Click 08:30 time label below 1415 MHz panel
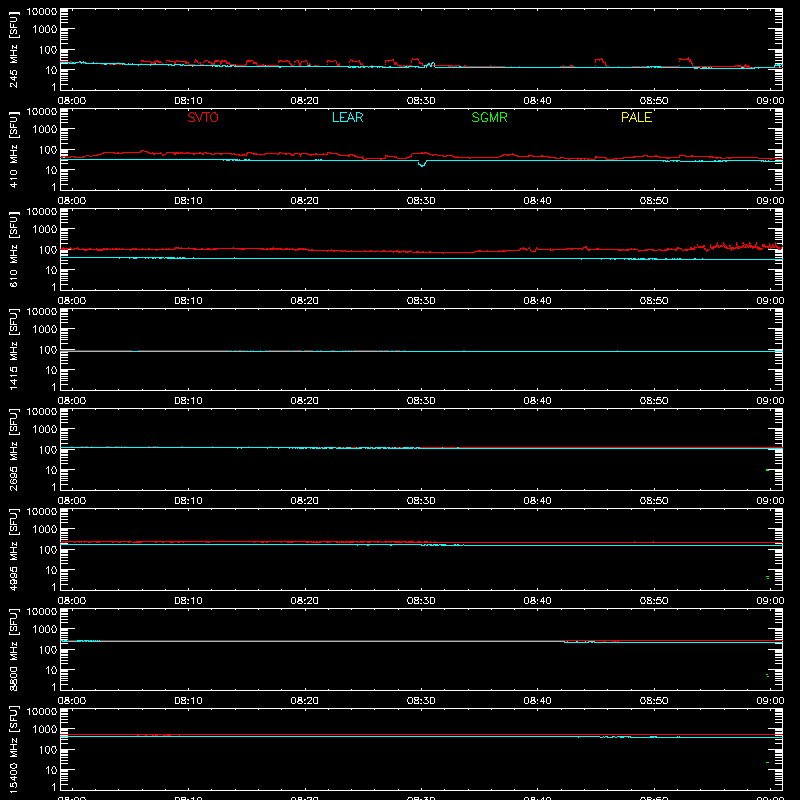 421,401
